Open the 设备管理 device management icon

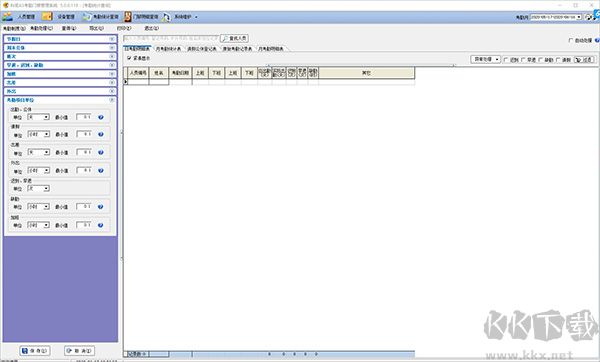[47, 16]
